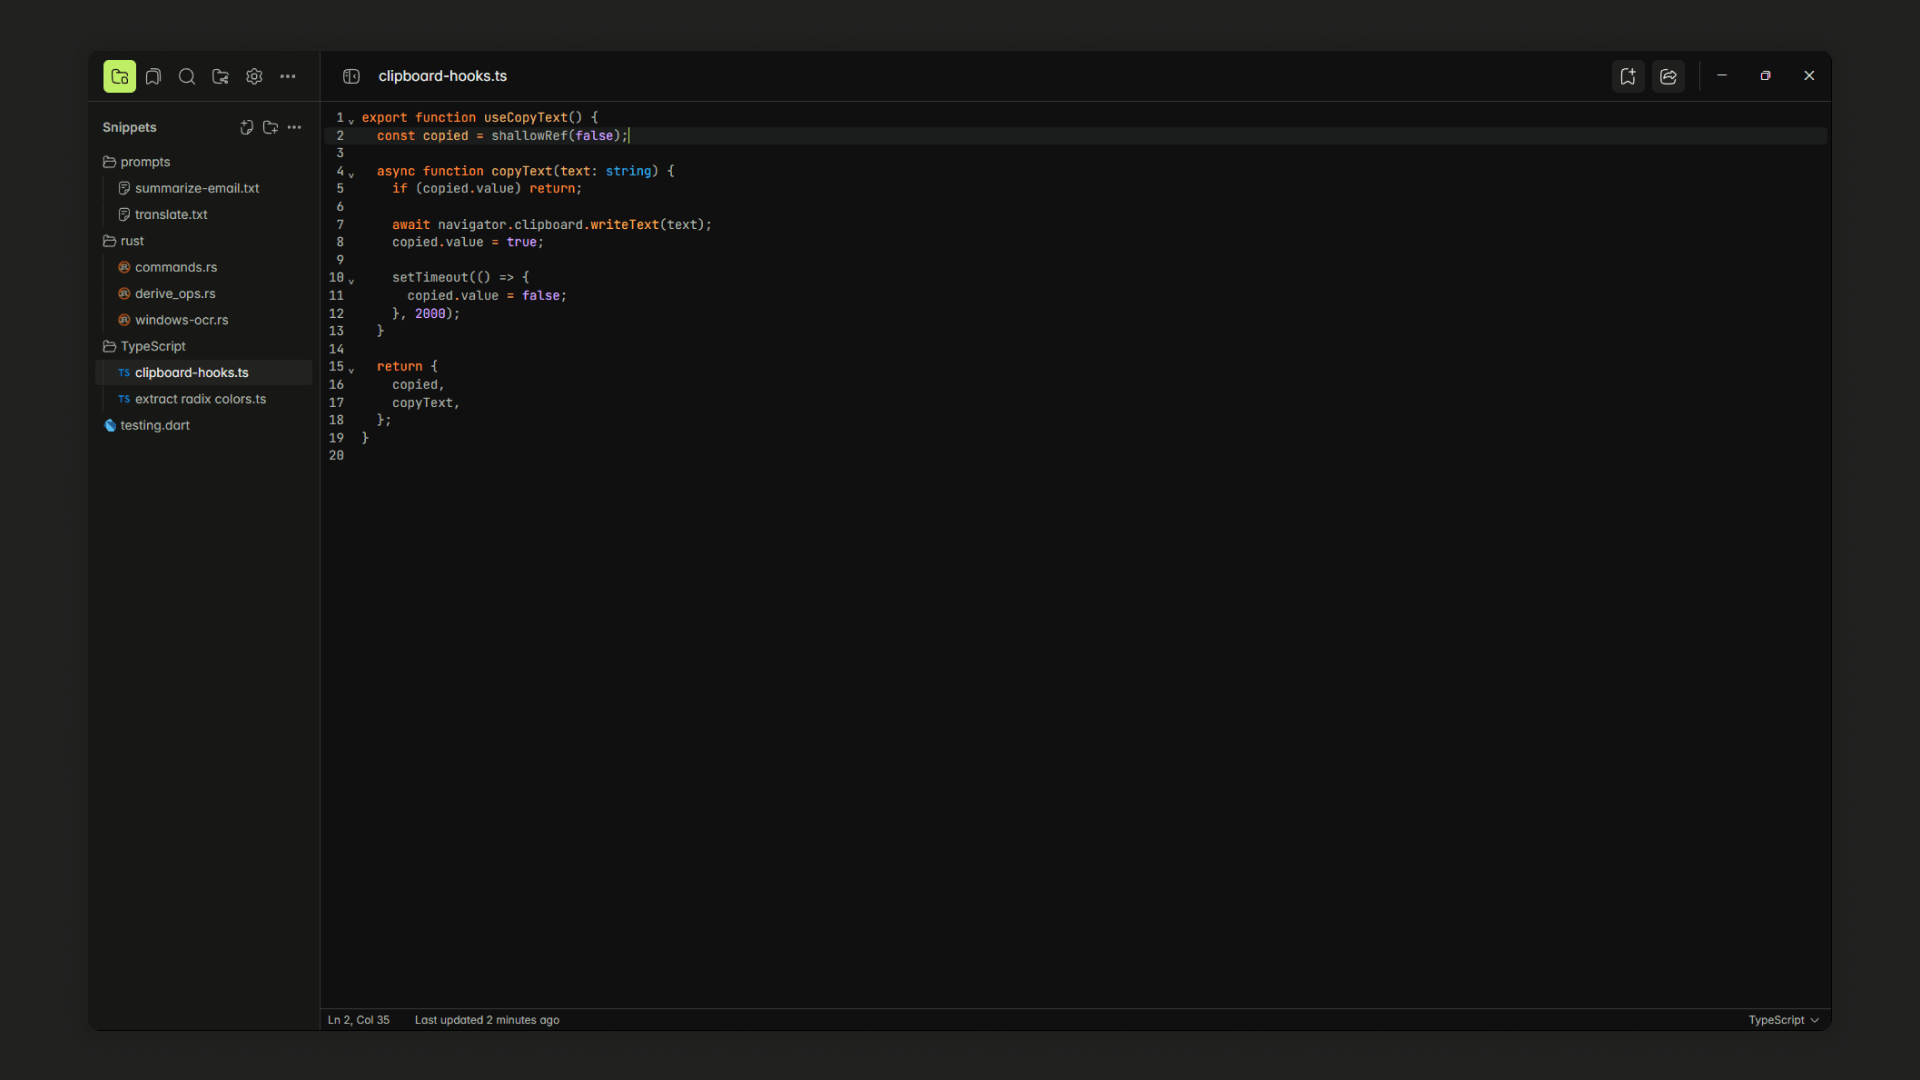
Task: Click the 2000 timeout value on line 12
Action: click(x=430, y=314)
